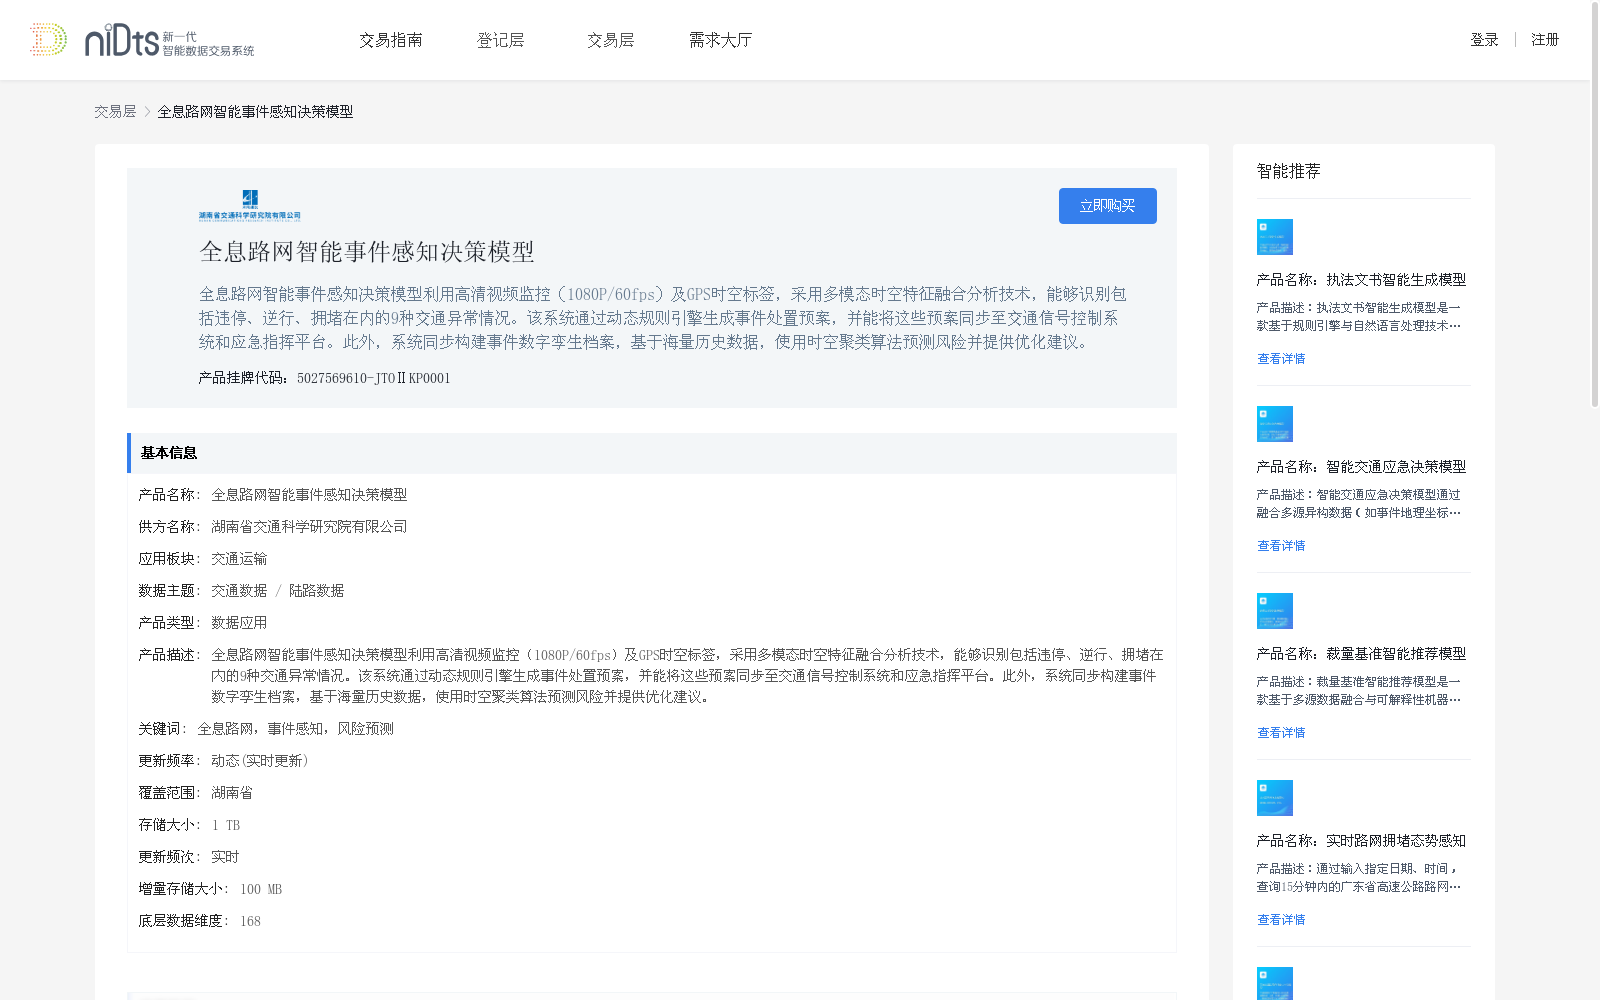This screenshot has height=1000, width=1600.
Task: Open the 需求大厅 menu
Action: (720, 40)
